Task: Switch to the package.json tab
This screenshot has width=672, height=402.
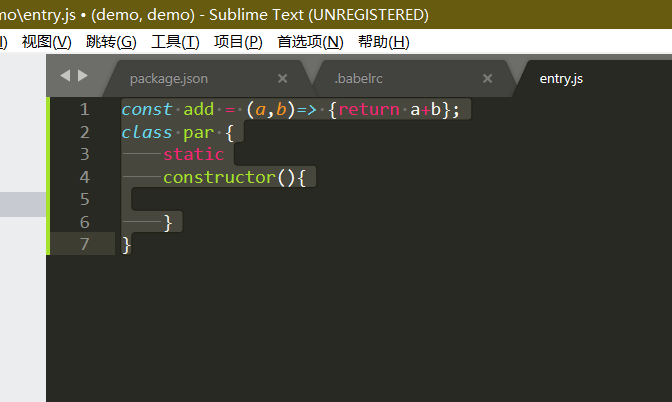Action: click(x=169, y=78)
